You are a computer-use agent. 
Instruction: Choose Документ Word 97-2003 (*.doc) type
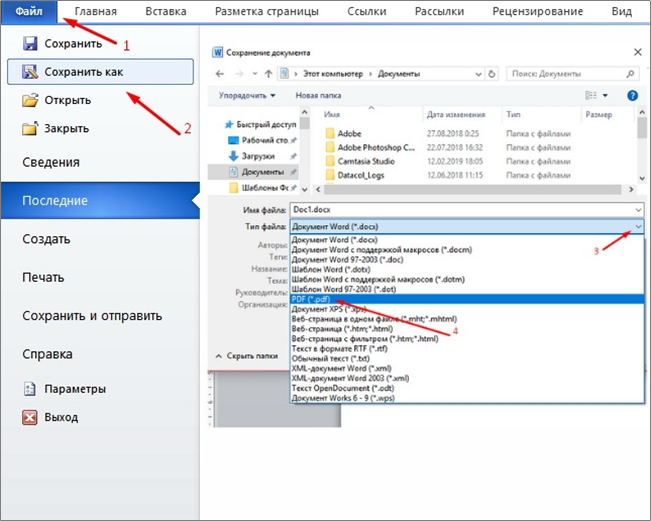[x=467, y=259]
